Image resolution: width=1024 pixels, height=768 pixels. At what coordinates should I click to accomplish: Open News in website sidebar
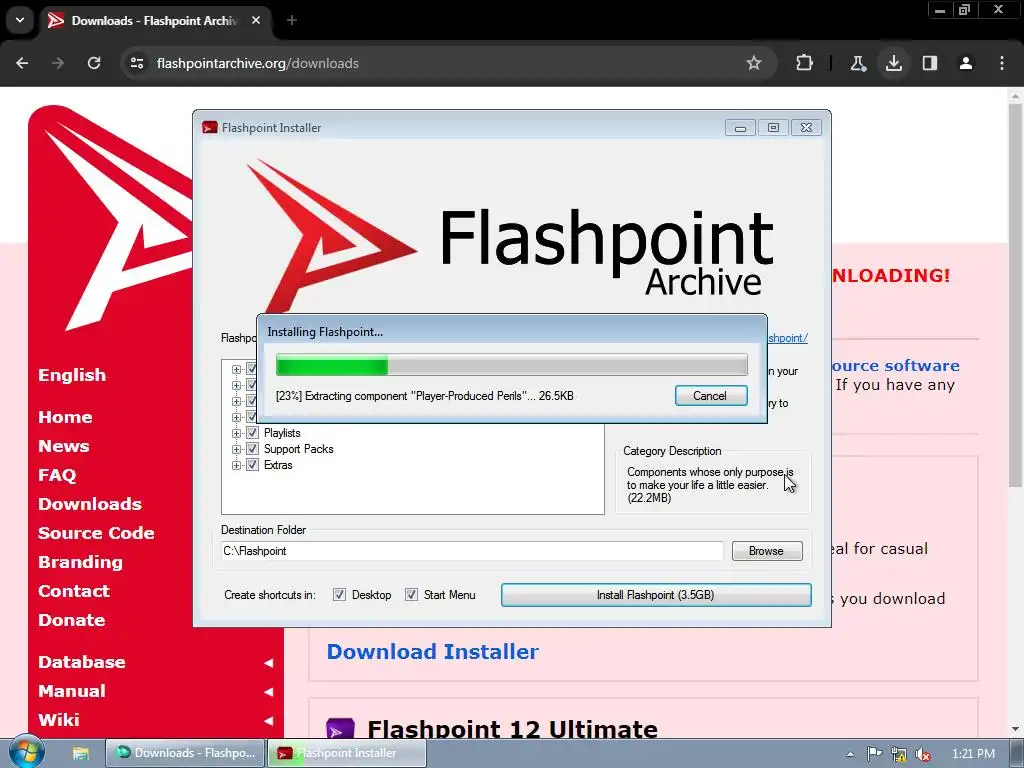coord(63,446)
